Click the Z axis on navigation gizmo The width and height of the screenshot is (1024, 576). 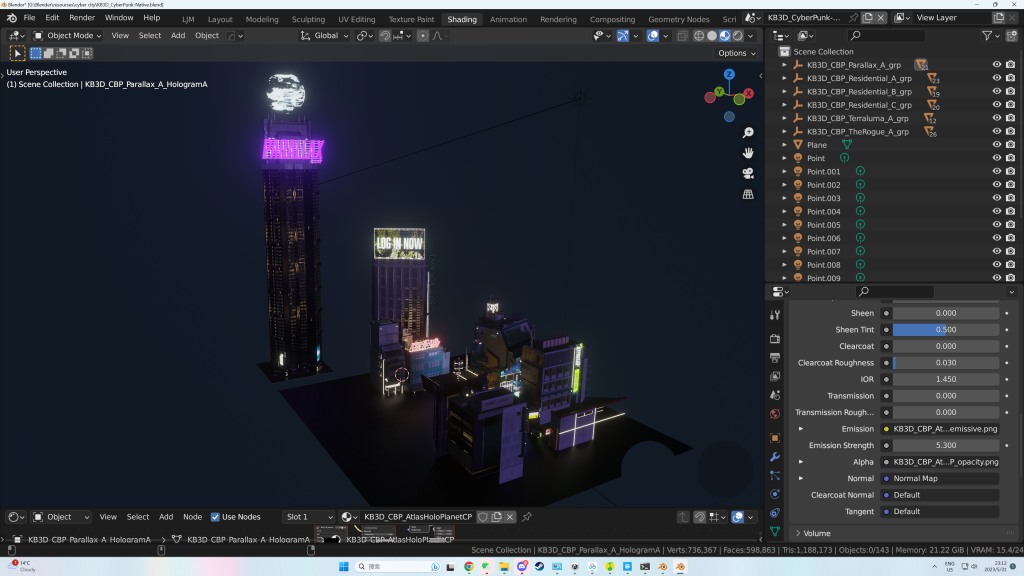729,74
